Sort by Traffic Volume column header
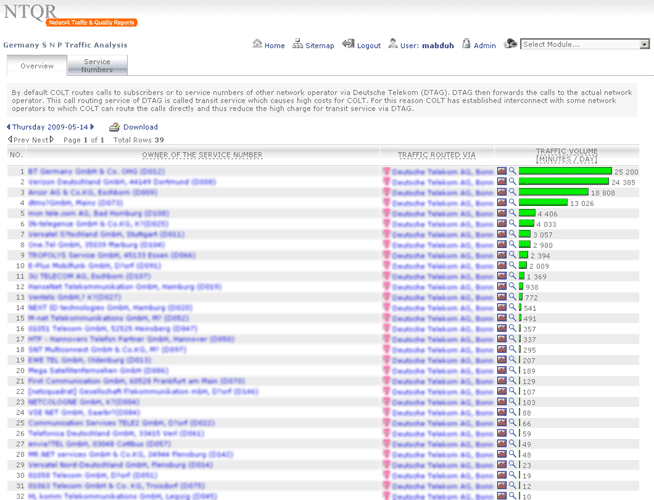This screenshot has width=654, height=500. pyautogui.click(x=567, y=155)
